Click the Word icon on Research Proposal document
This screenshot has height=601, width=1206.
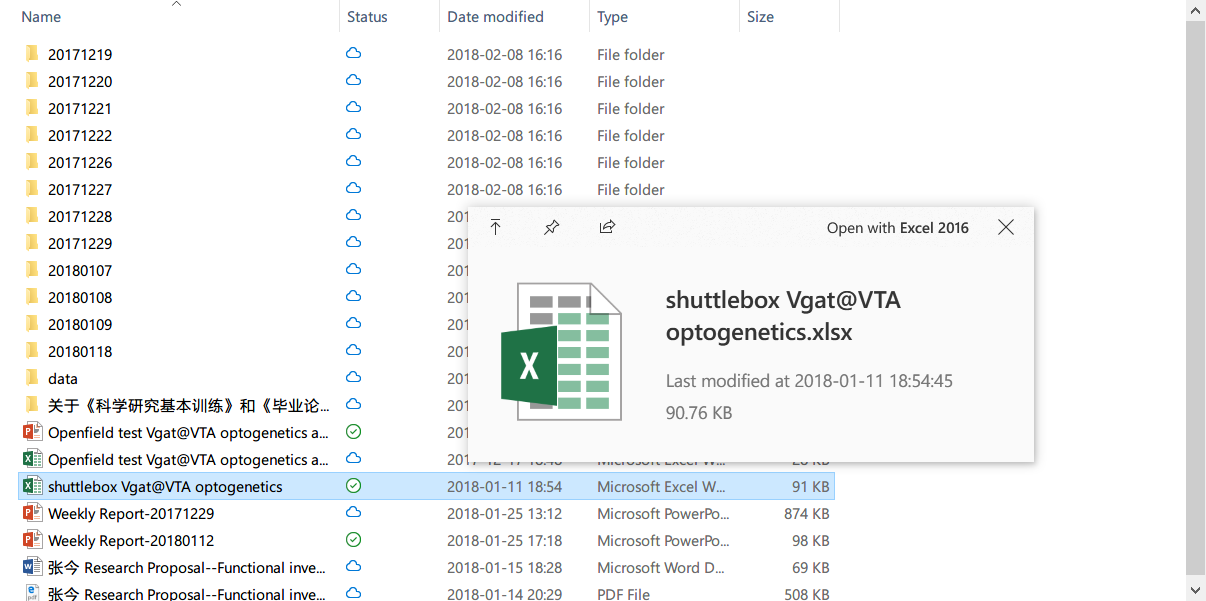pyautogui.click(x=31, y=567)
